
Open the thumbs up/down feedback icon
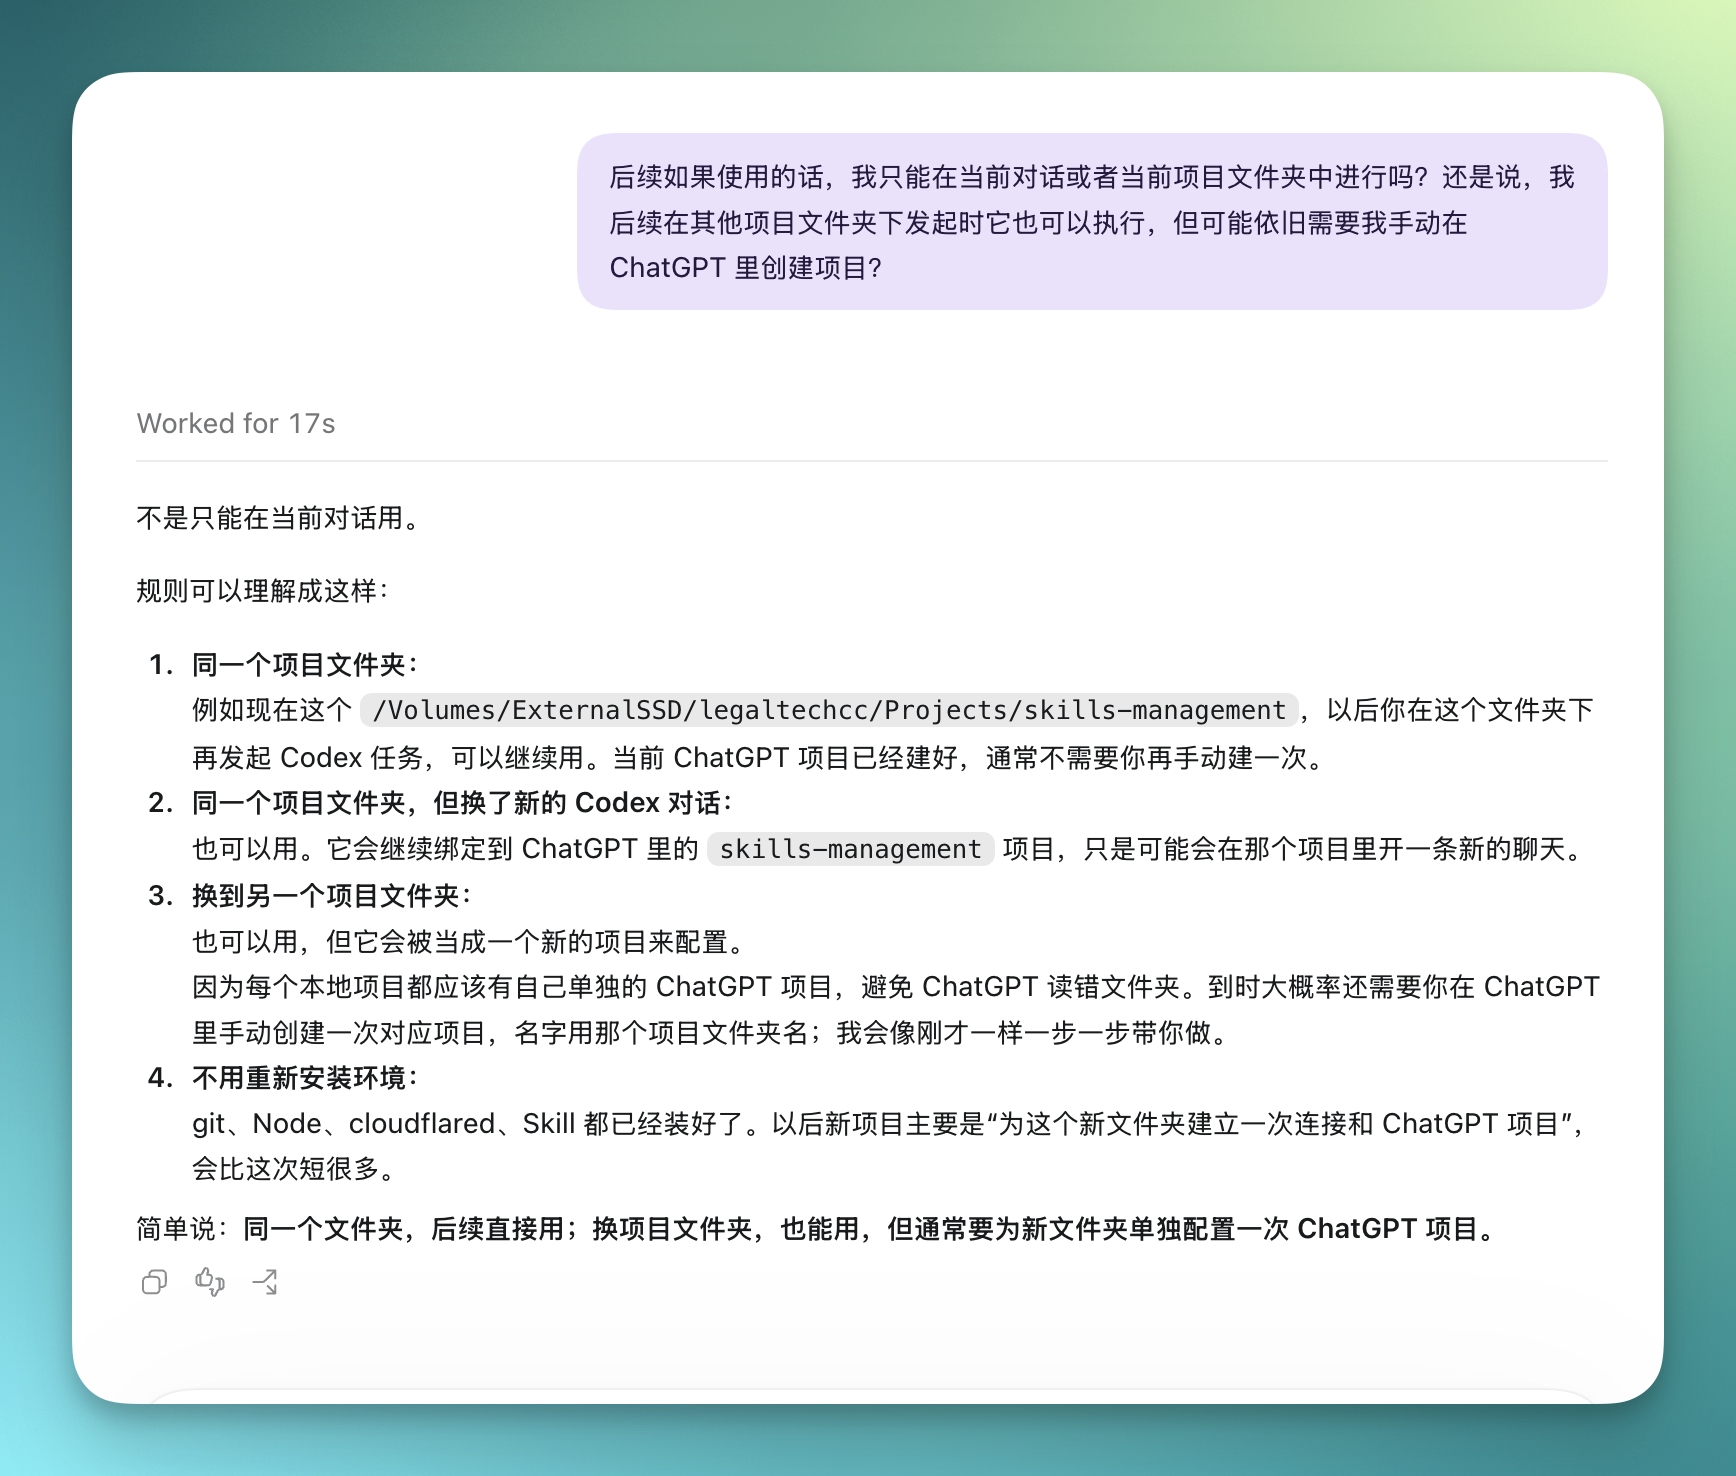210,1282
